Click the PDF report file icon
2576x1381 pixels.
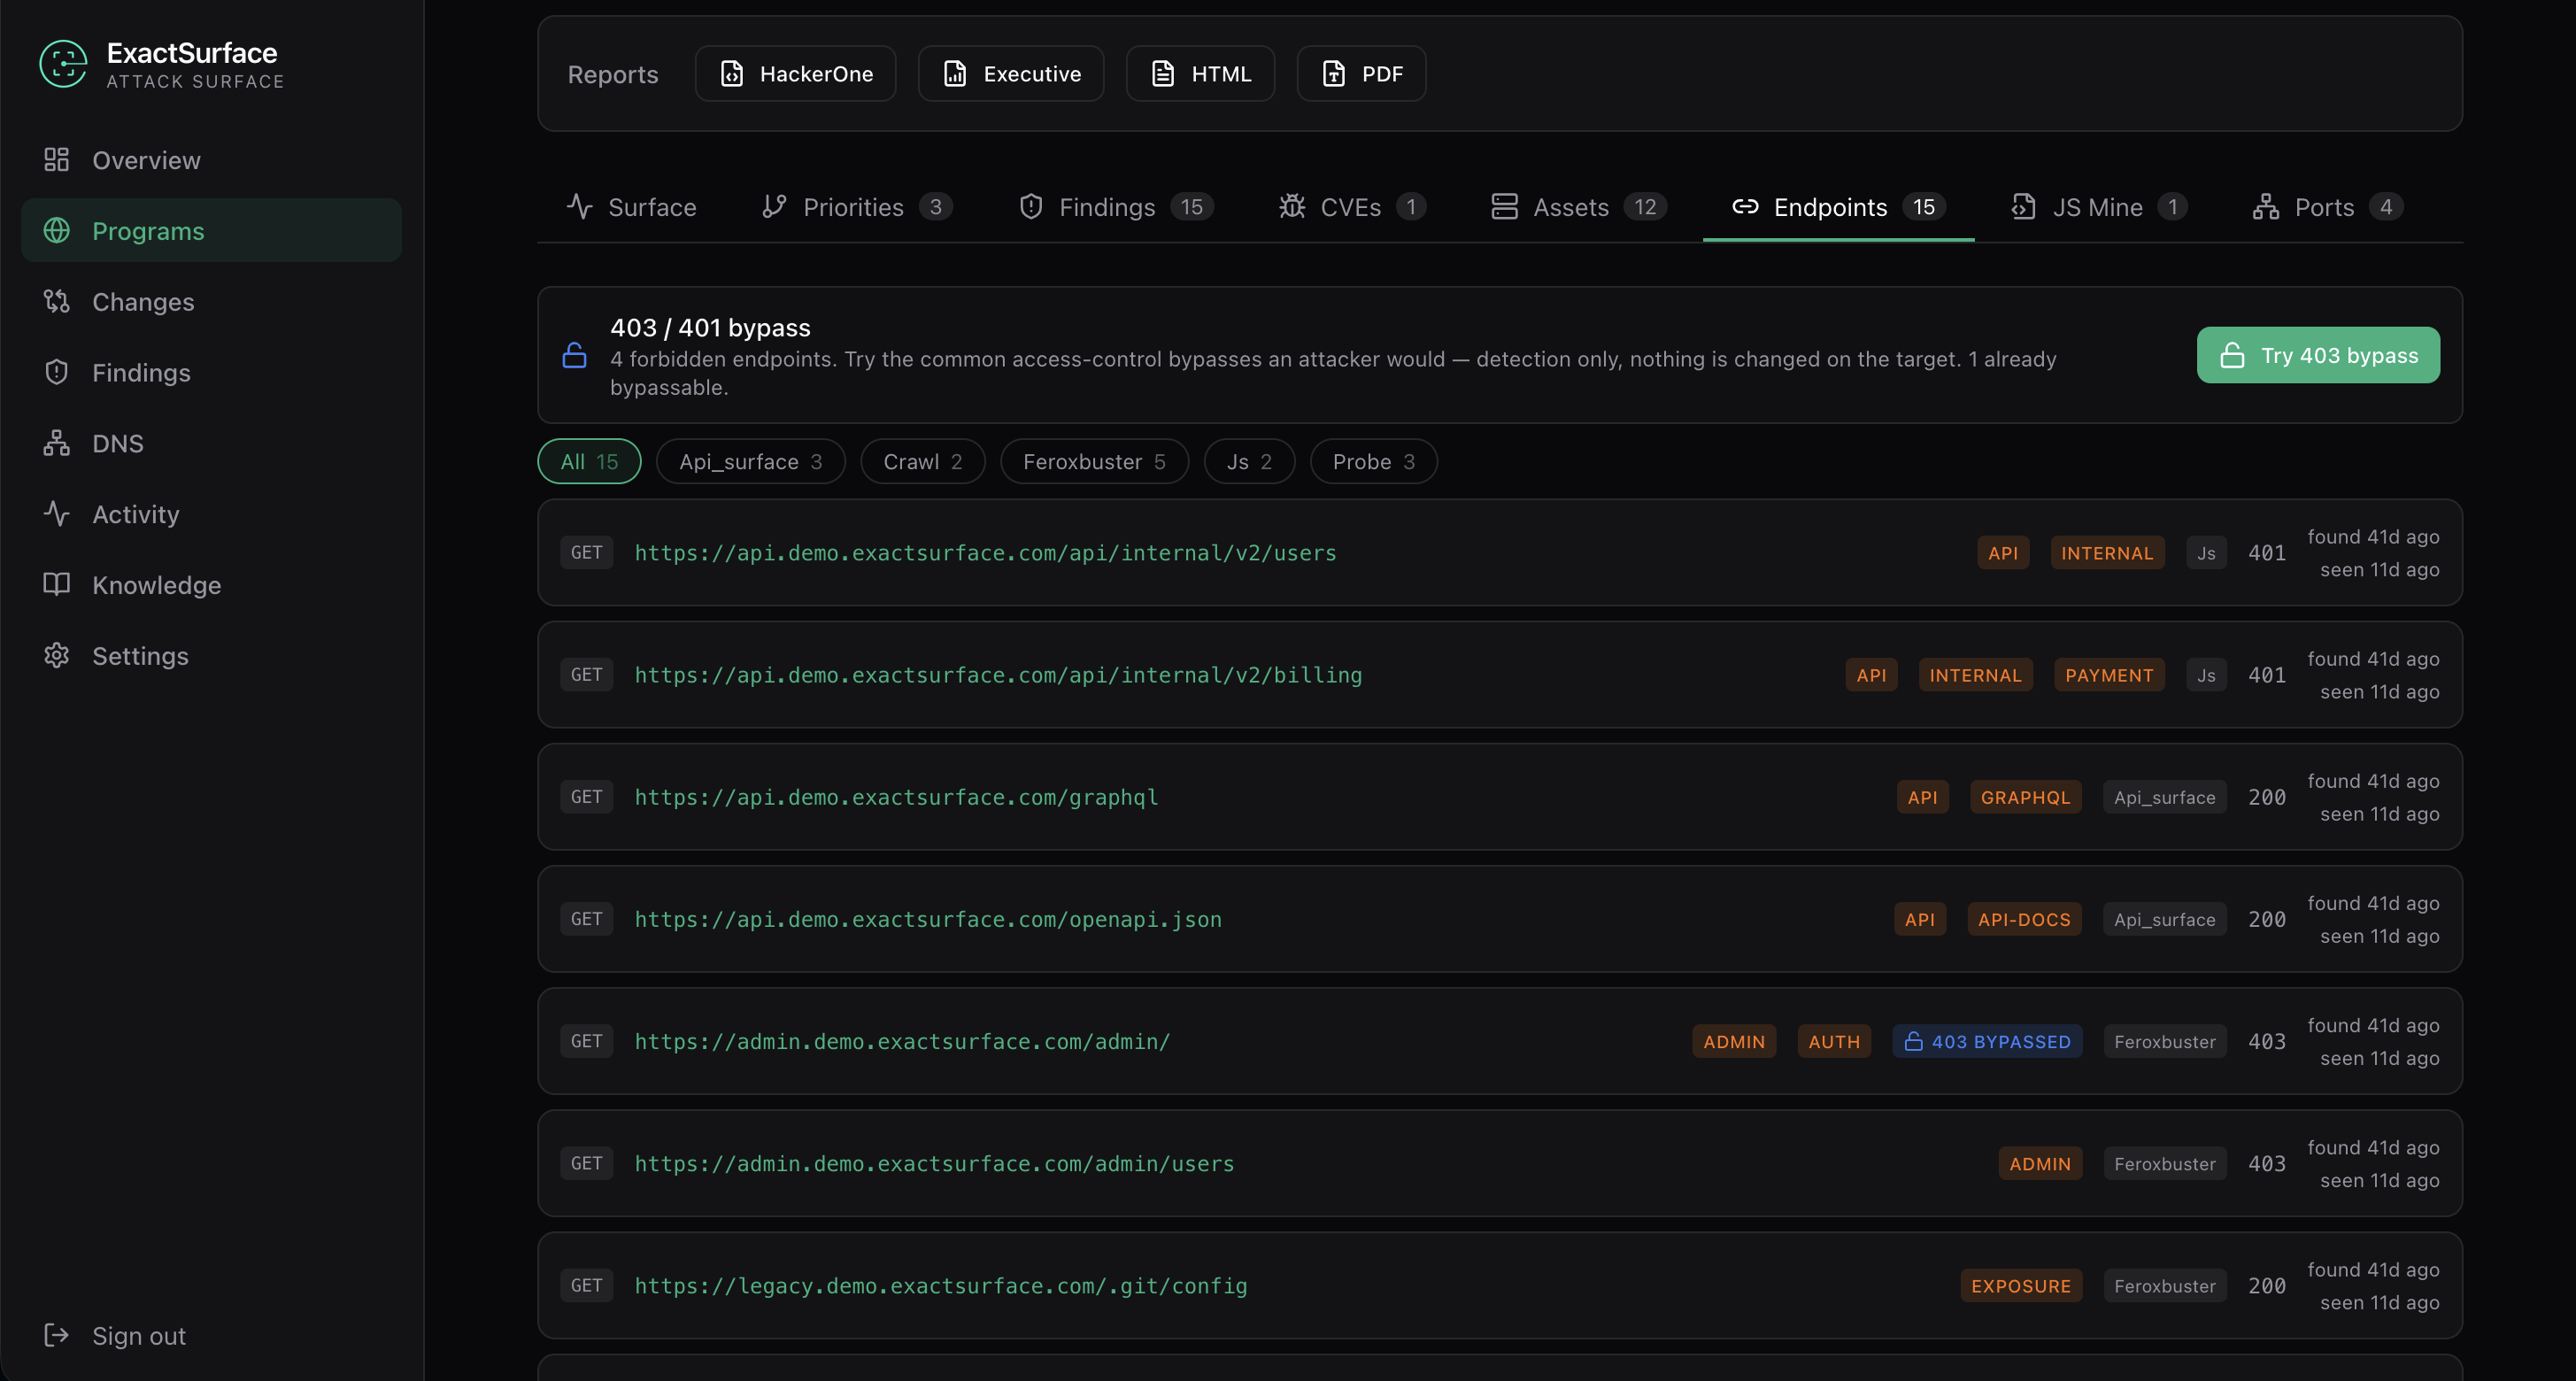1334,74
